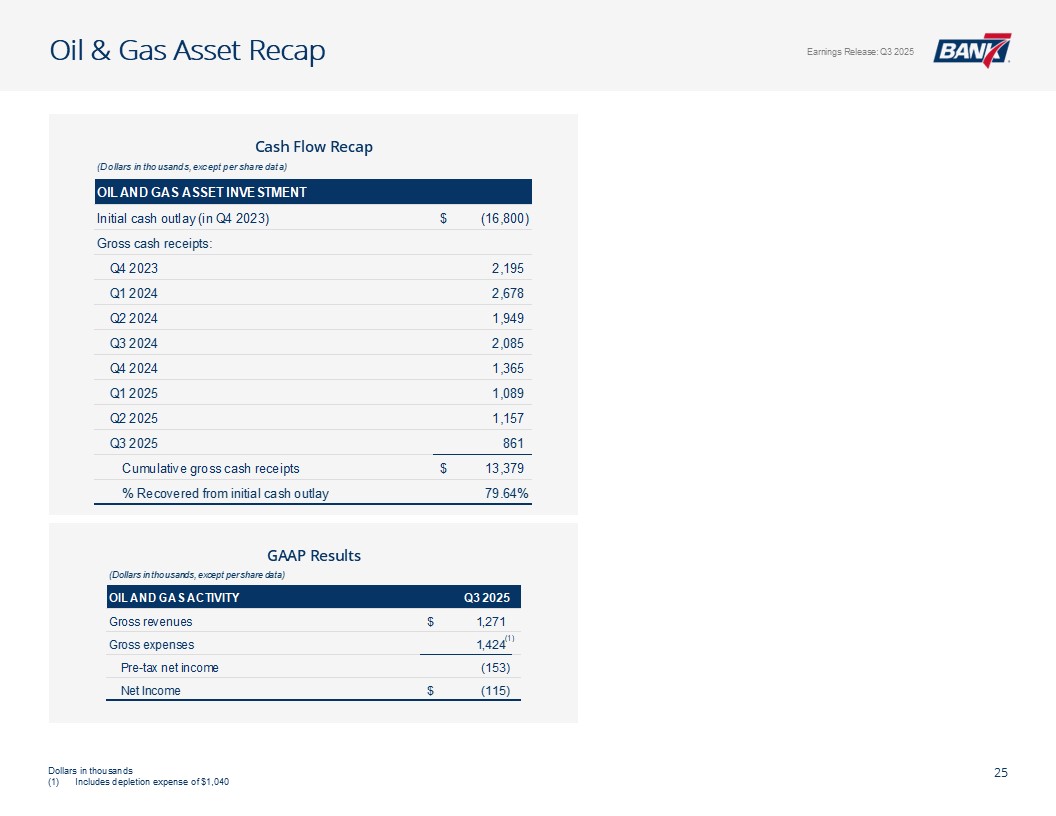Click the Oil & Gas Asset Recap title
This screenshot has width=1056, height=816.
coord(188,50)
